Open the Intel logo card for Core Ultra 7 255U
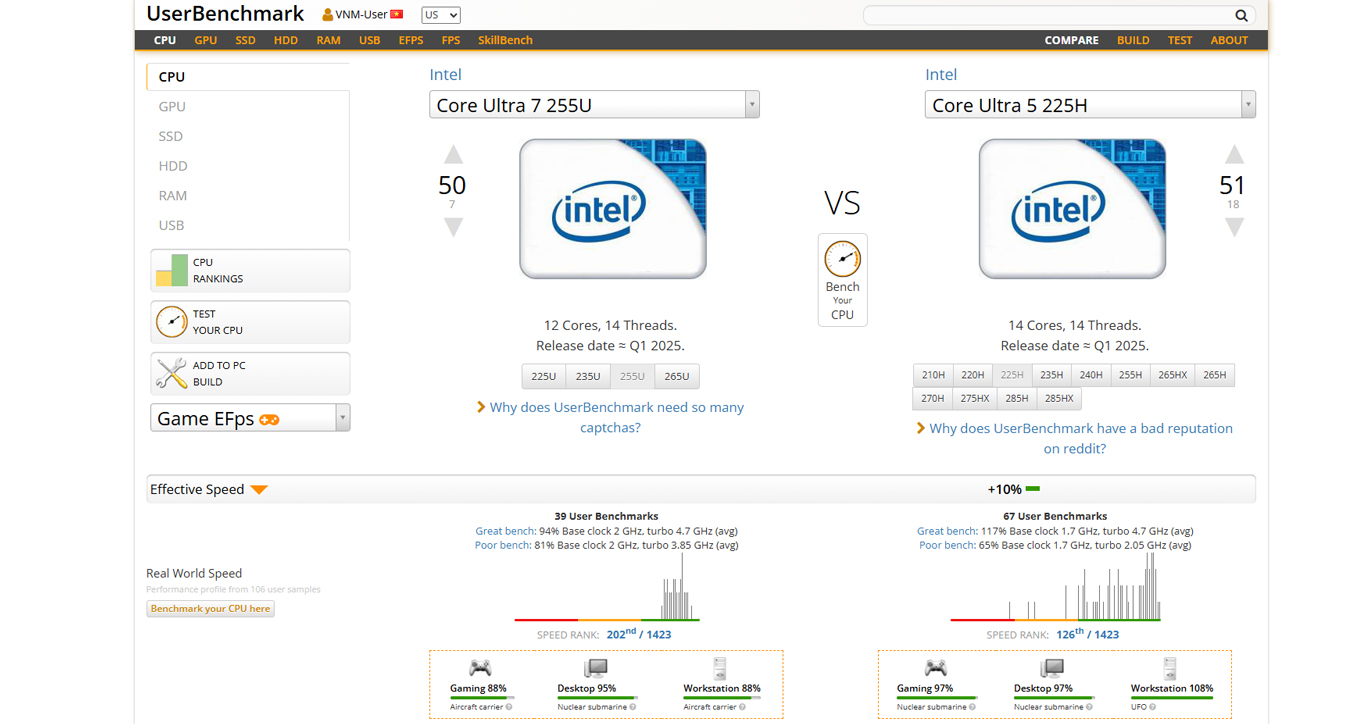 [612, 208]
